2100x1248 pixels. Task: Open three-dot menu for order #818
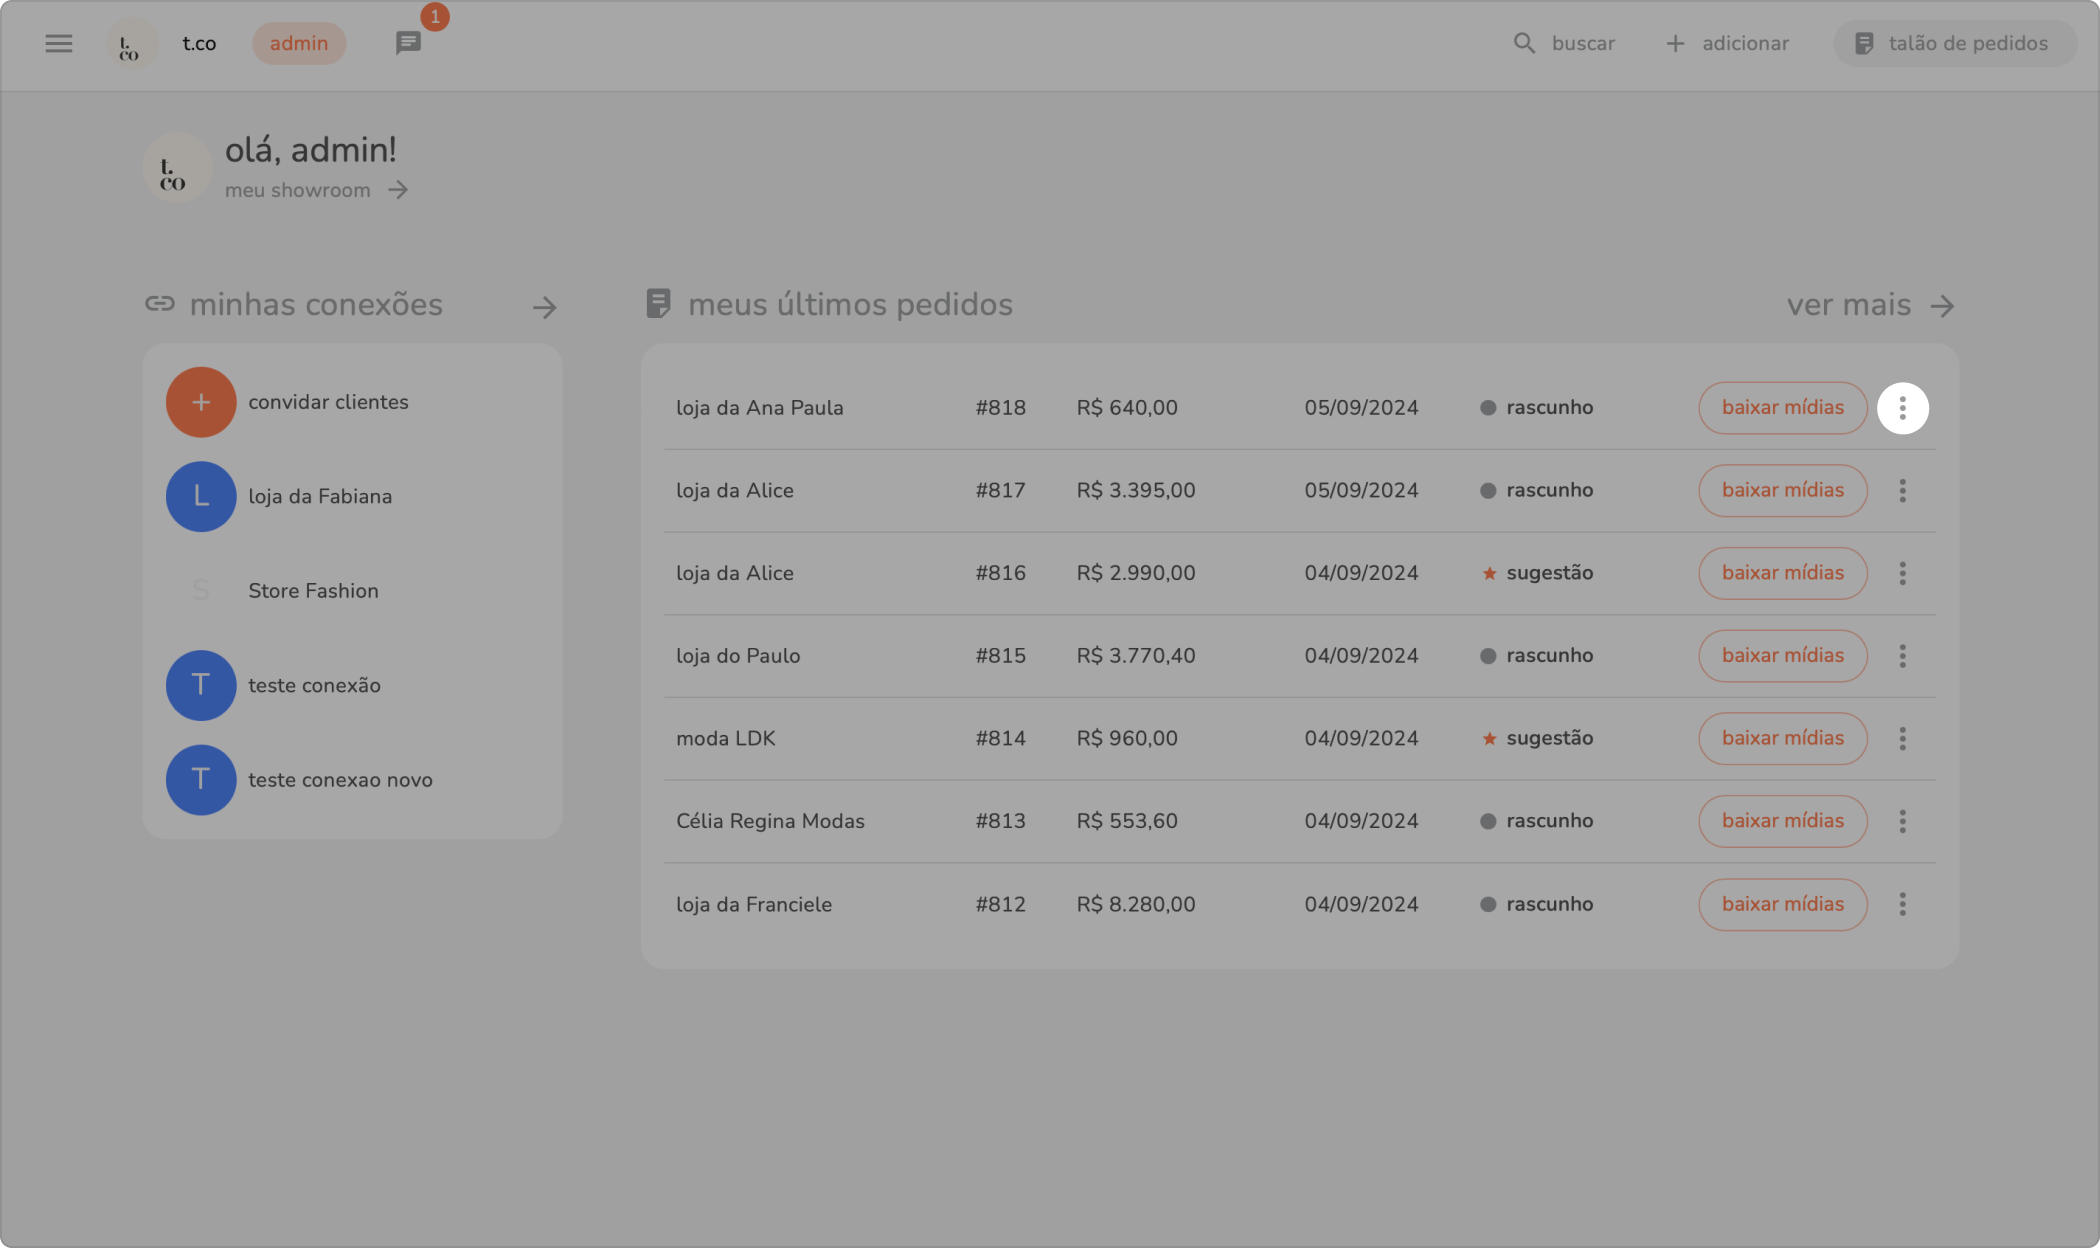[x=1902, y=408]
